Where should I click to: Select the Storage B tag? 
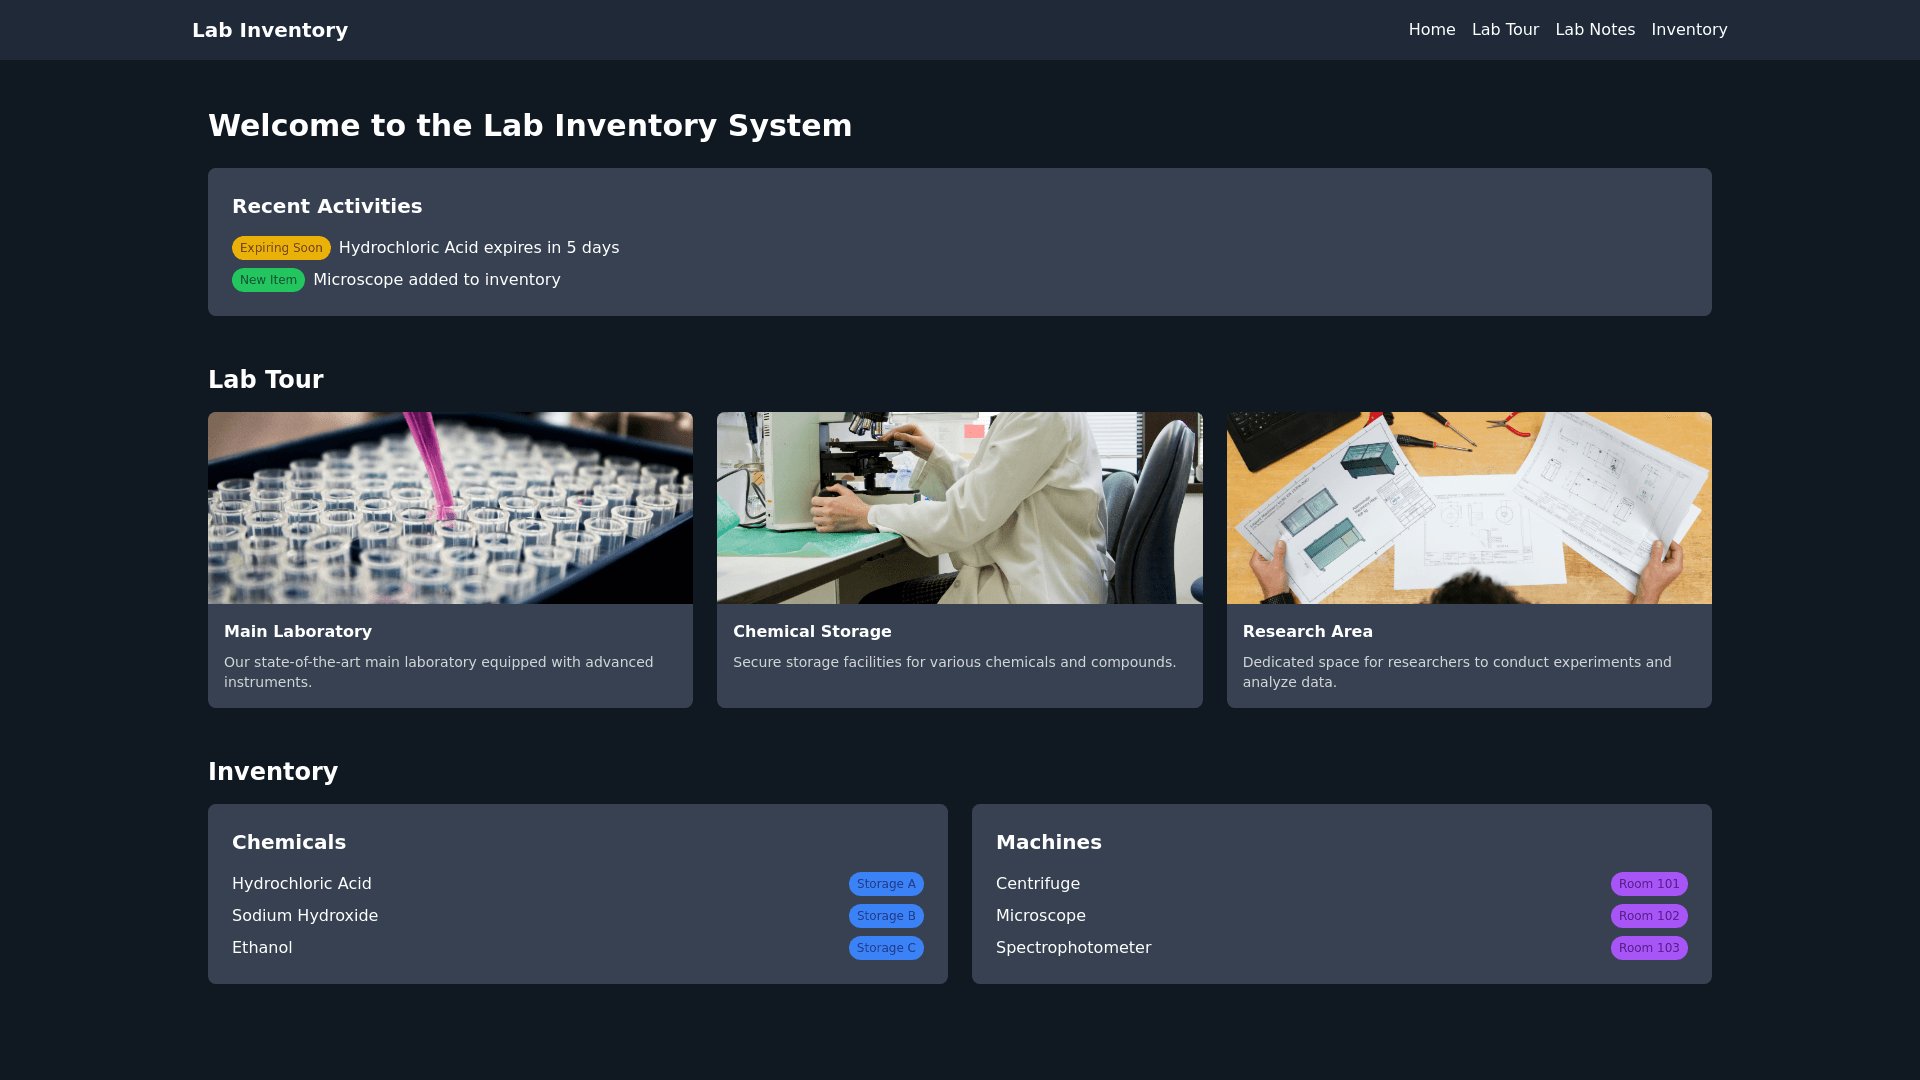tap(886, 916)
